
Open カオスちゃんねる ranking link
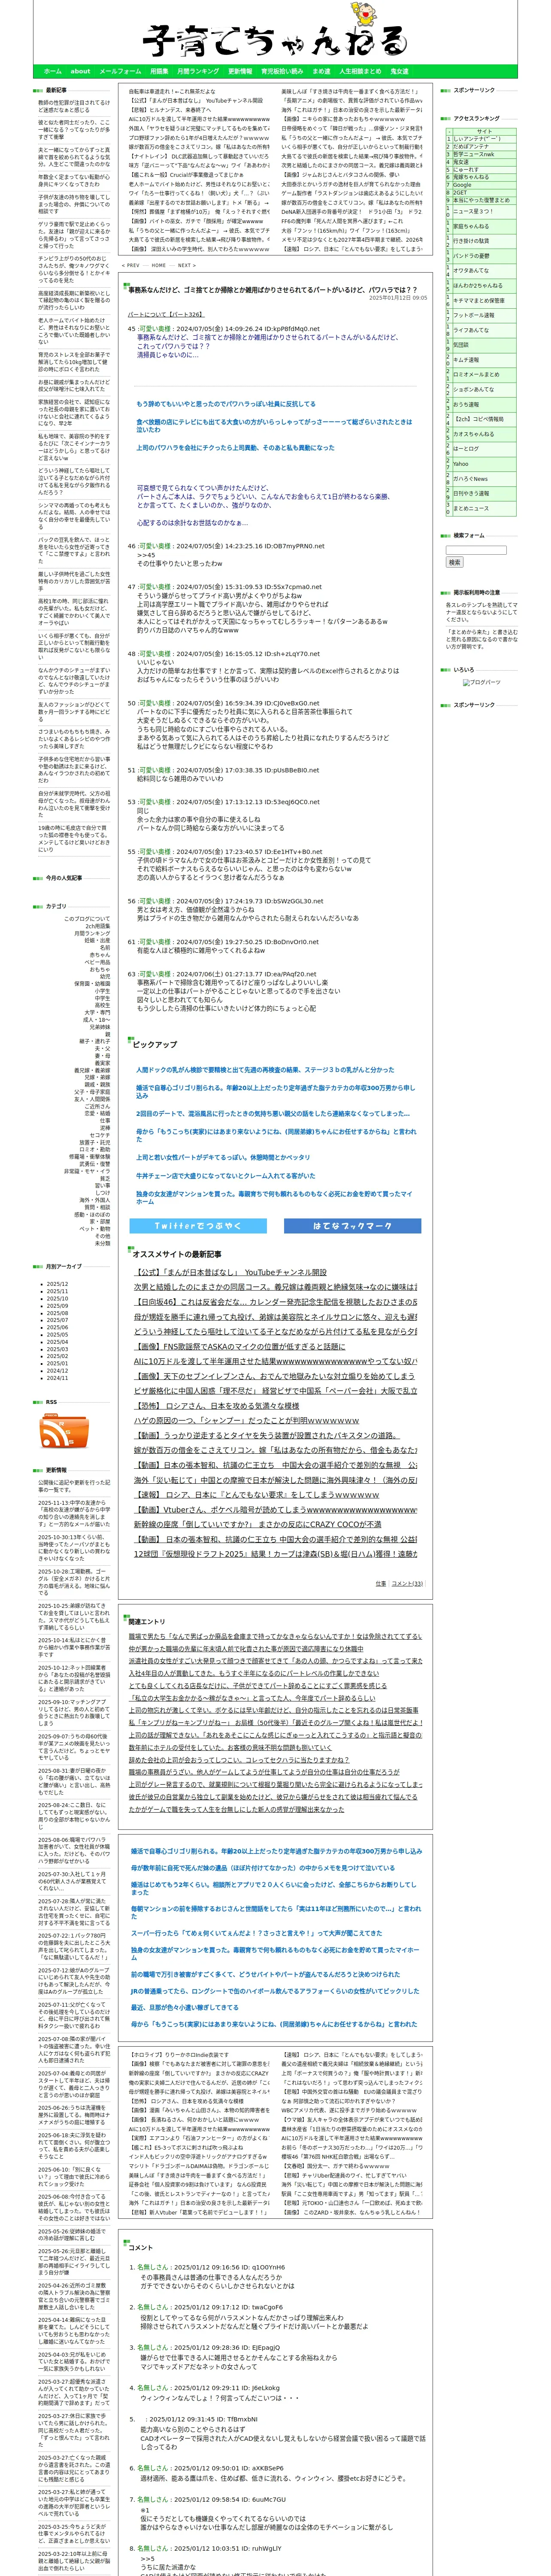[474, 434]
